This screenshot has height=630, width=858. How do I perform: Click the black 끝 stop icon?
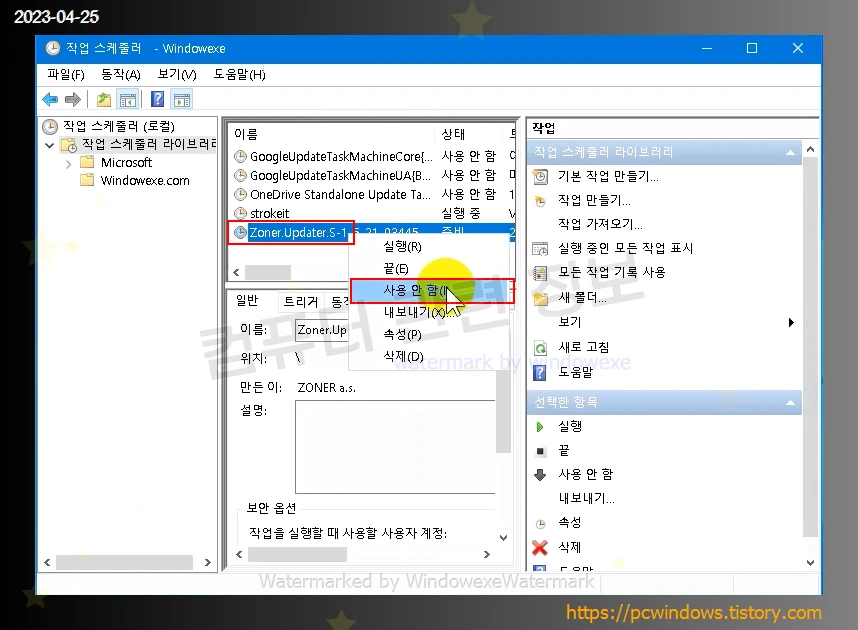click(x=540, y=451)
